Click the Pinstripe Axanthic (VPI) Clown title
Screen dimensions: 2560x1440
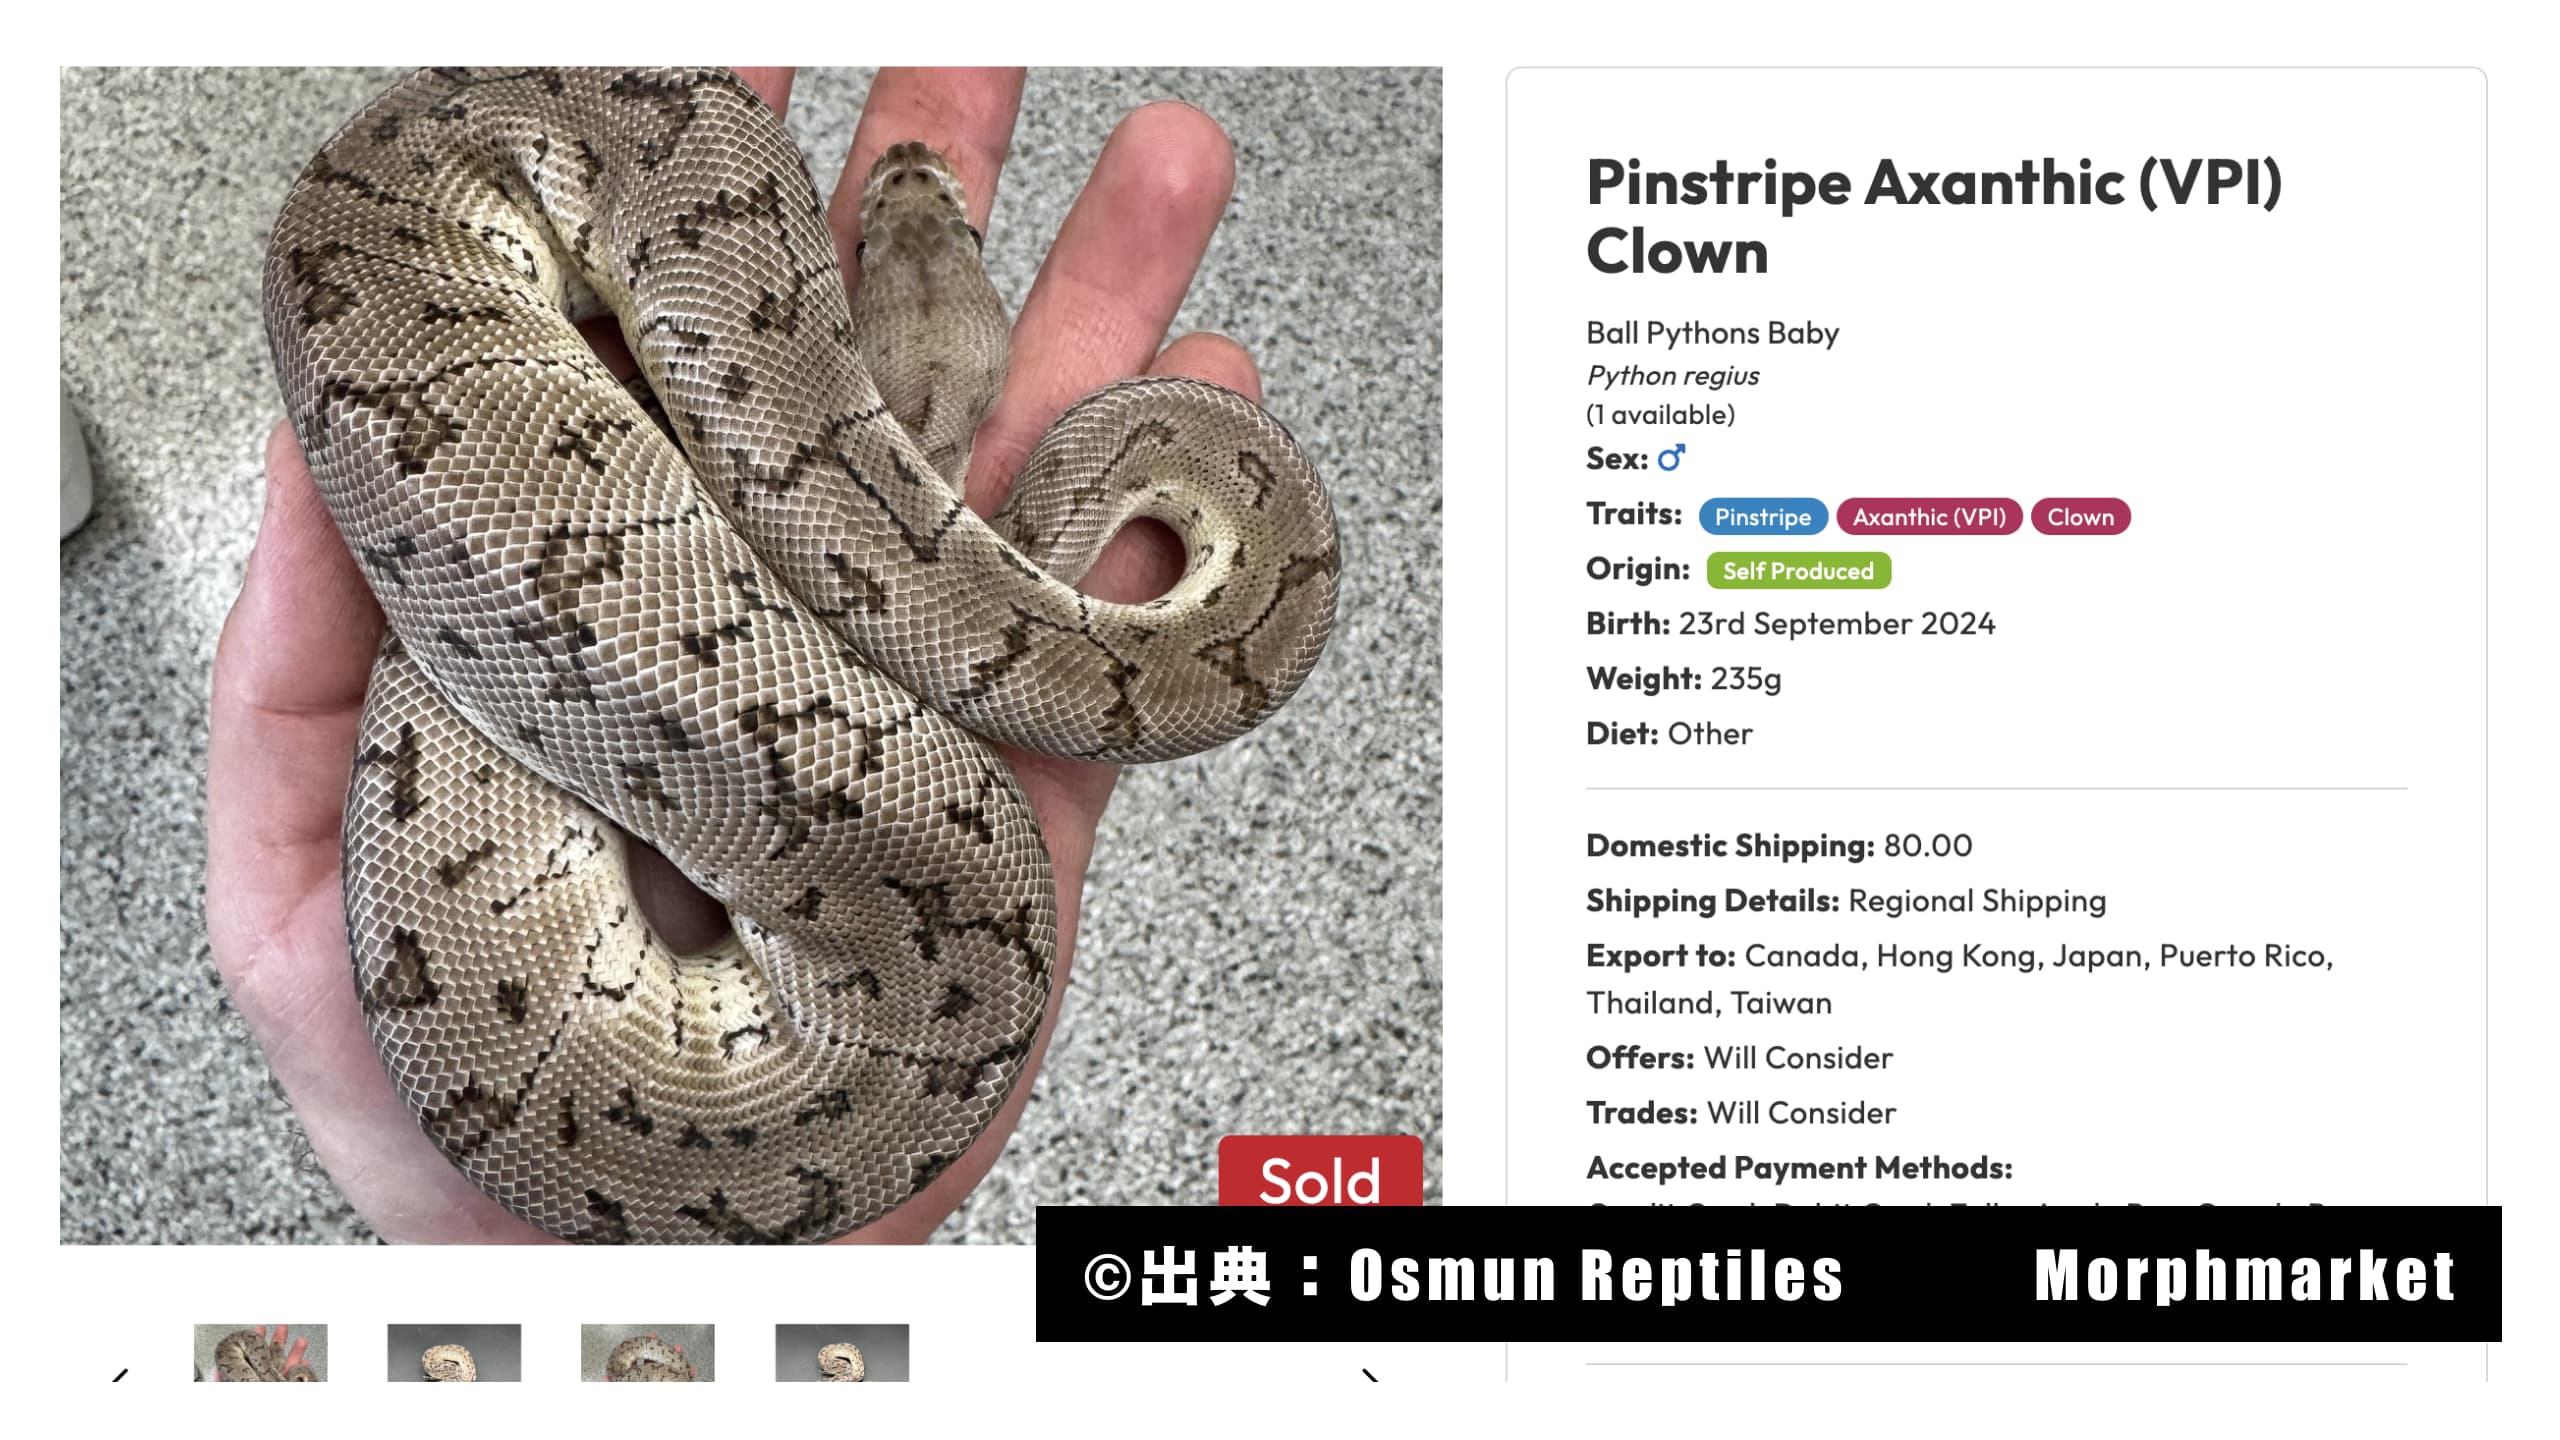[x=1934, y=216]
